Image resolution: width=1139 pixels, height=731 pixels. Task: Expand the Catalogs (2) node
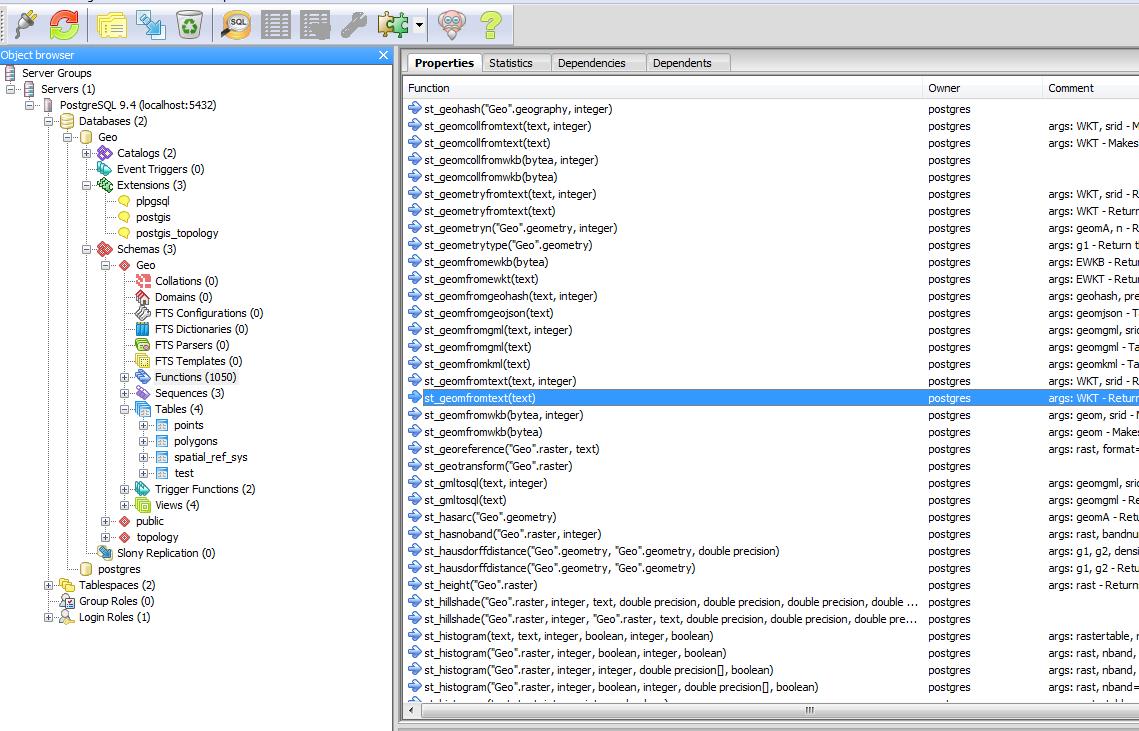click(87, 153)
